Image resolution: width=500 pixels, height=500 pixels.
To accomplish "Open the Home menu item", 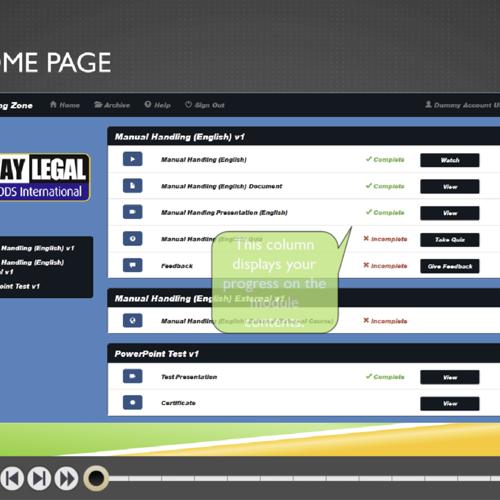I will [65, 105].
